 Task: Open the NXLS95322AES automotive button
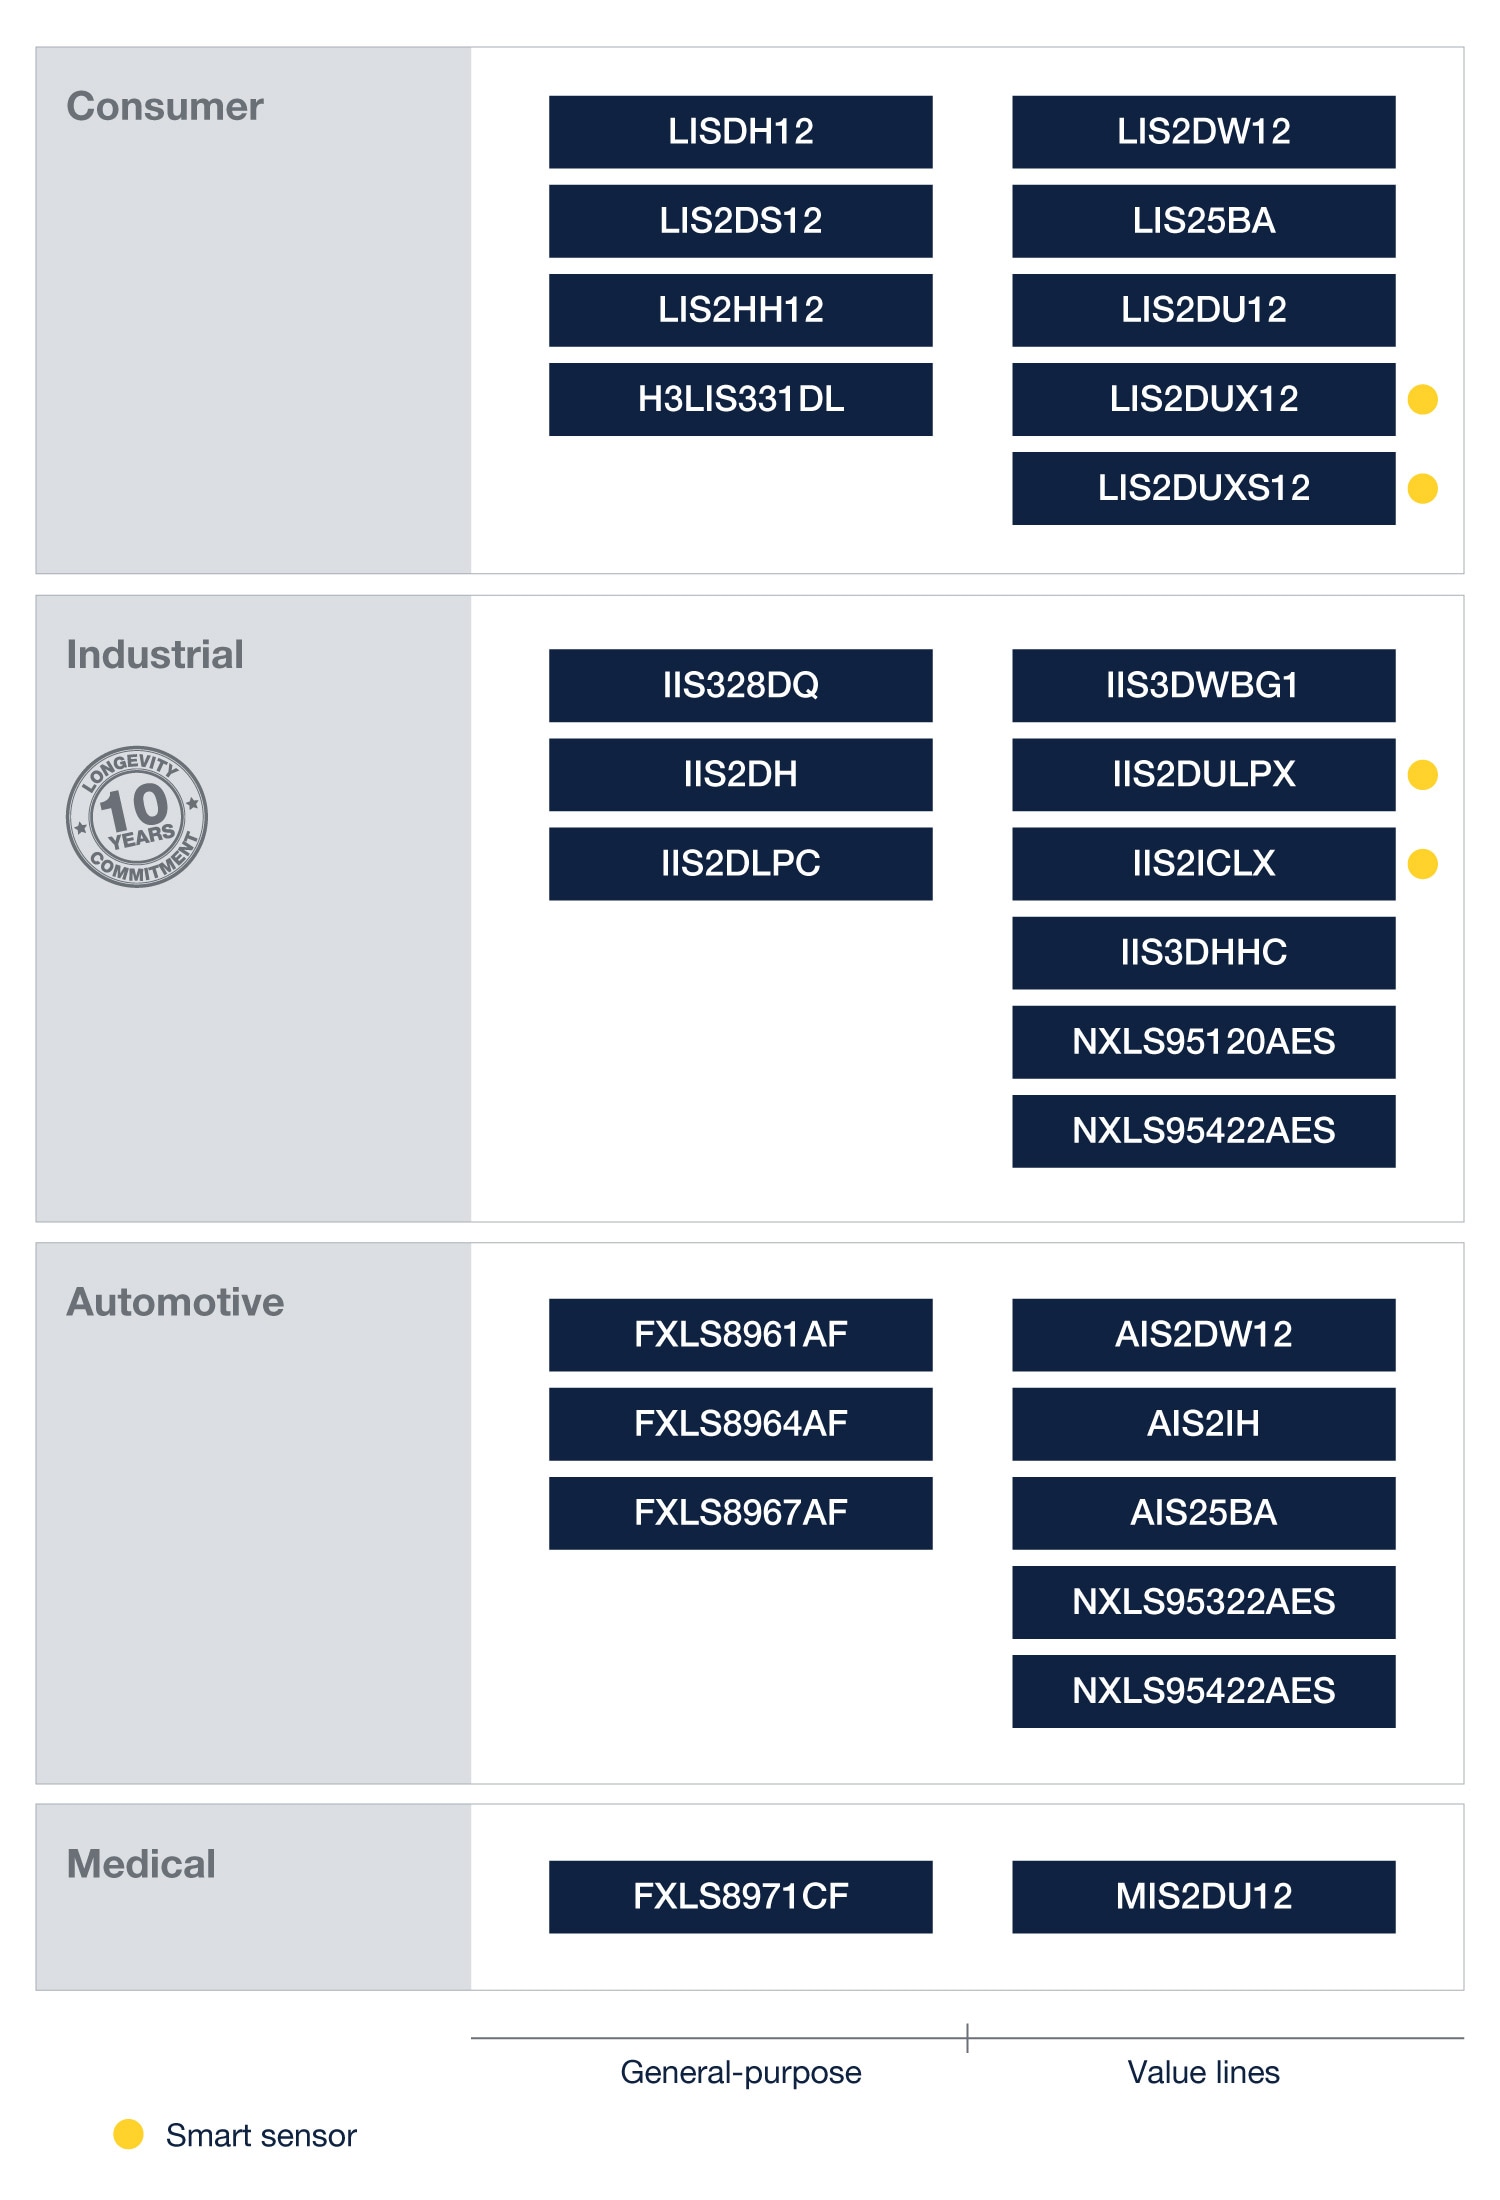1203,1601
